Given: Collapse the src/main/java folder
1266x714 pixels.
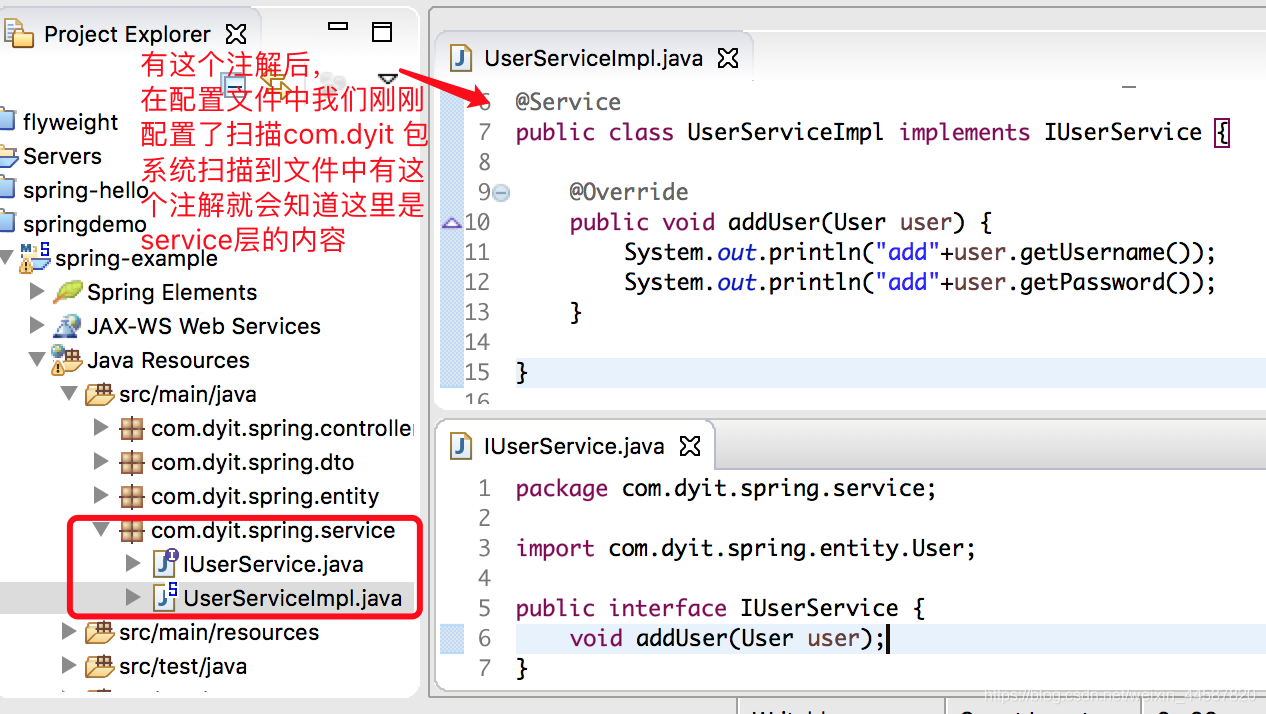Looking at the screenshot, I should (70, 394).
